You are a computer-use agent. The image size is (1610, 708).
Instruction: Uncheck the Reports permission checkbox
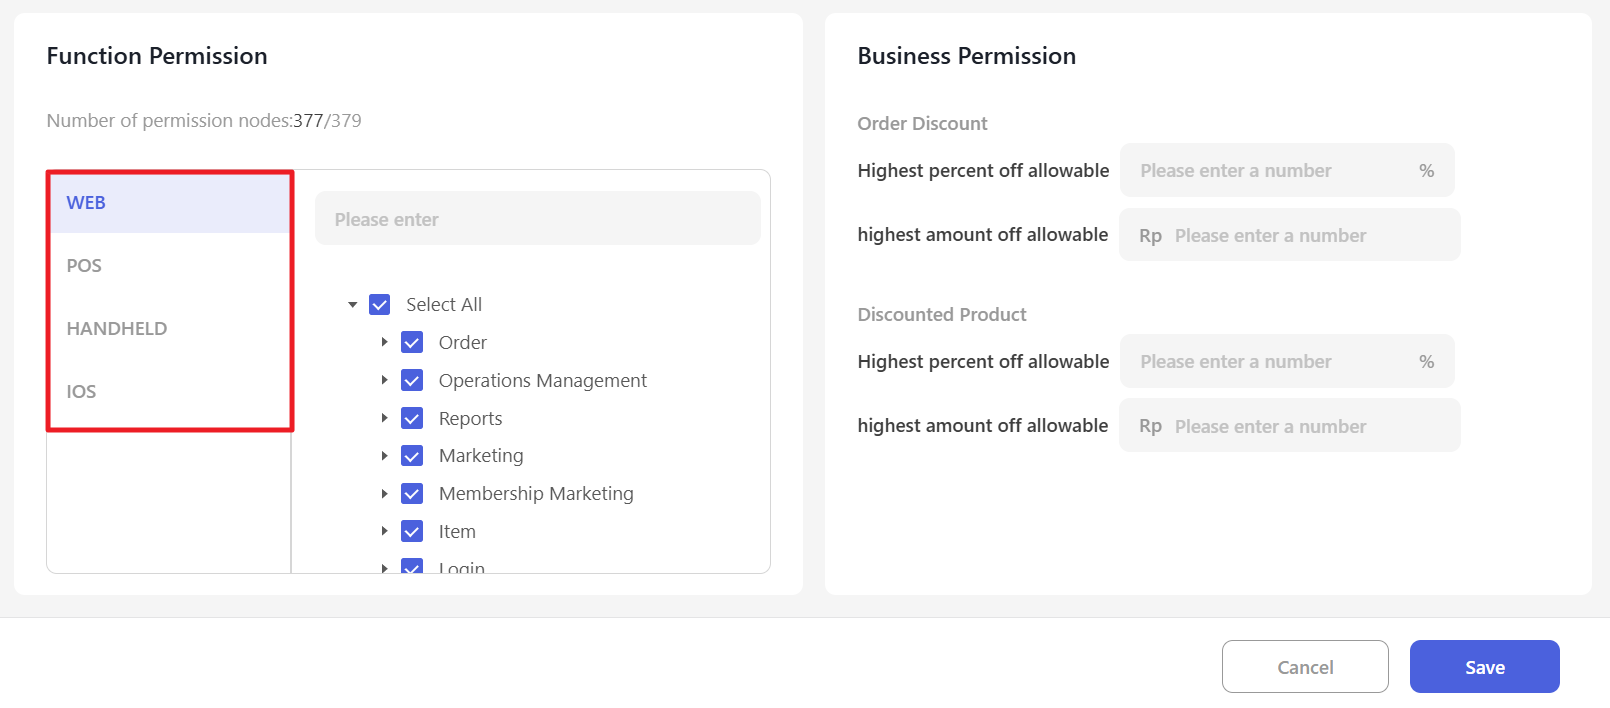(x=412, y=419)
